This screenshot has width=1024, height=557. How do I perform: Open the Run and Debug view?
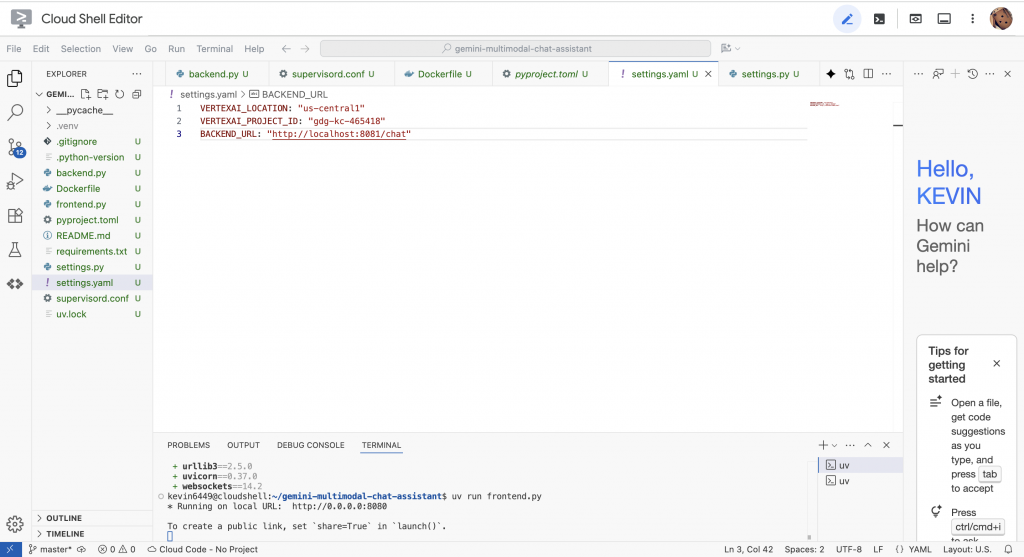point(15,182)
